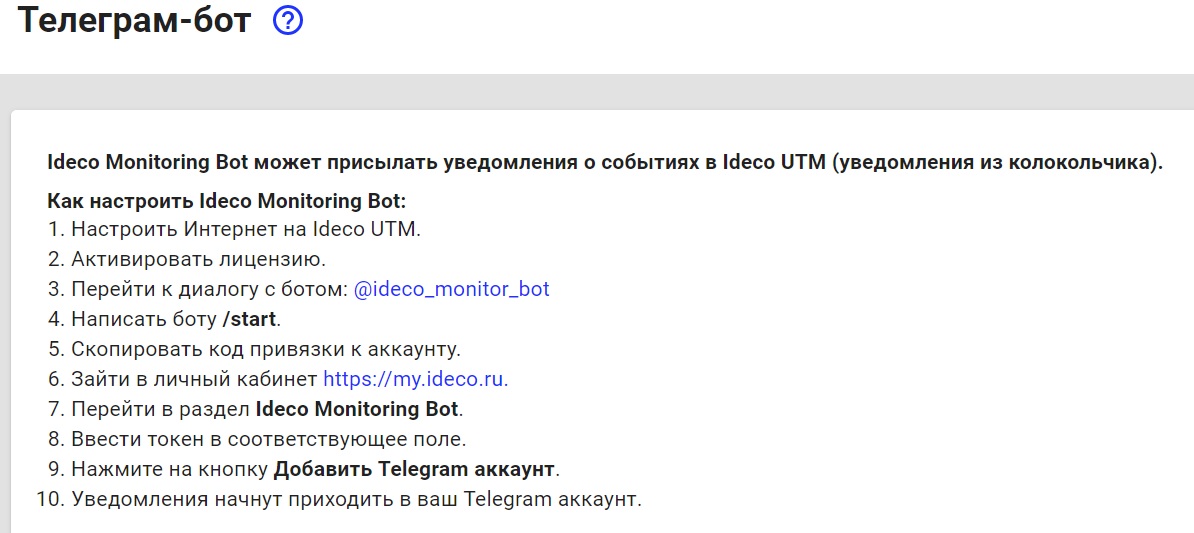The height and width of the screenshot is (533, 1194).
Task: Click bold Ideco Monitoring Bot in step 7
Action: pos(357,408)
